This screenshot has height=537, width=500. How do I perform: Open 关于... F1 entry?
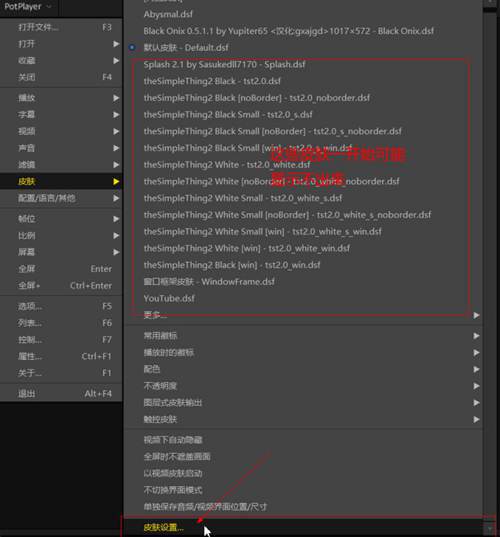[x=61, y=373]
